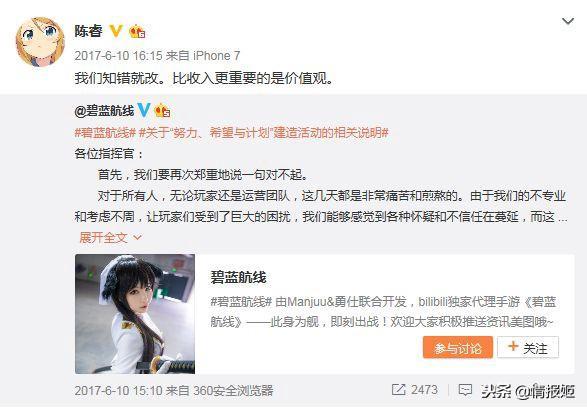Click the blue V badge beside 碧蓝航线
The height and width of the screenshot is (411, 587).
click(x=144, y=110)
